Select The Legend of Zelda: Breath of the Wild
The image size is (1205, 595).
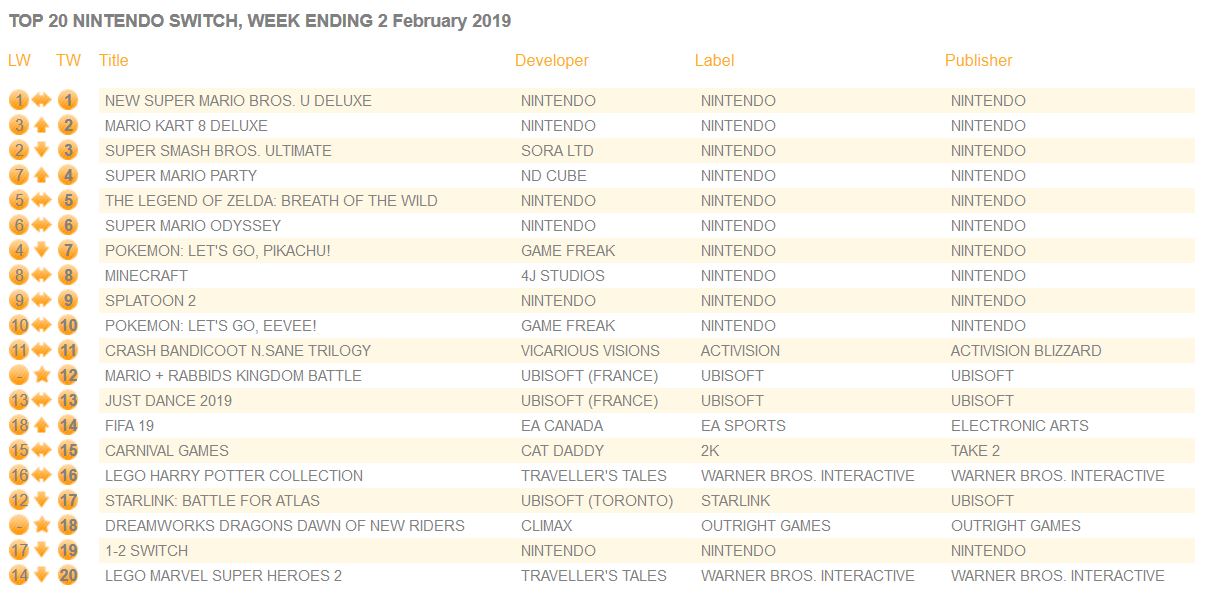[271, 201]
